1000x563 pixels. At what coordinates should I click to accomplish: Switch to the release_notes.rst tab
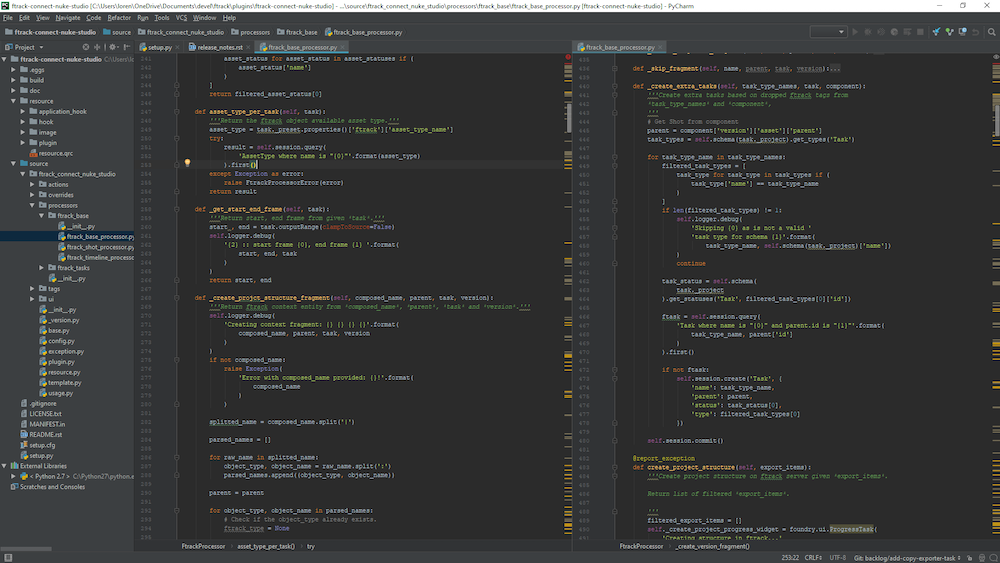220,47
